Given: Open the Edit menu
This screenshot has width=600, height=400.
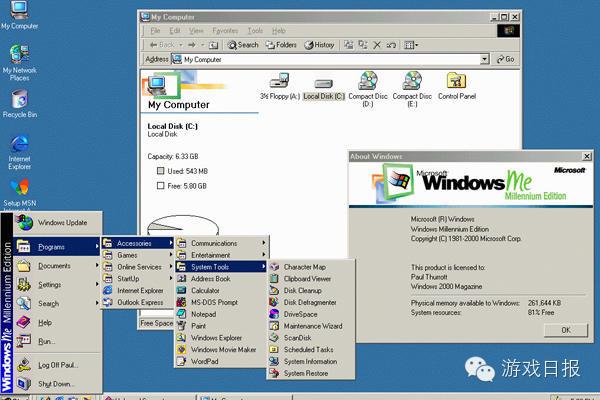Looking at the screenshot, I should [x=174, y=31].
